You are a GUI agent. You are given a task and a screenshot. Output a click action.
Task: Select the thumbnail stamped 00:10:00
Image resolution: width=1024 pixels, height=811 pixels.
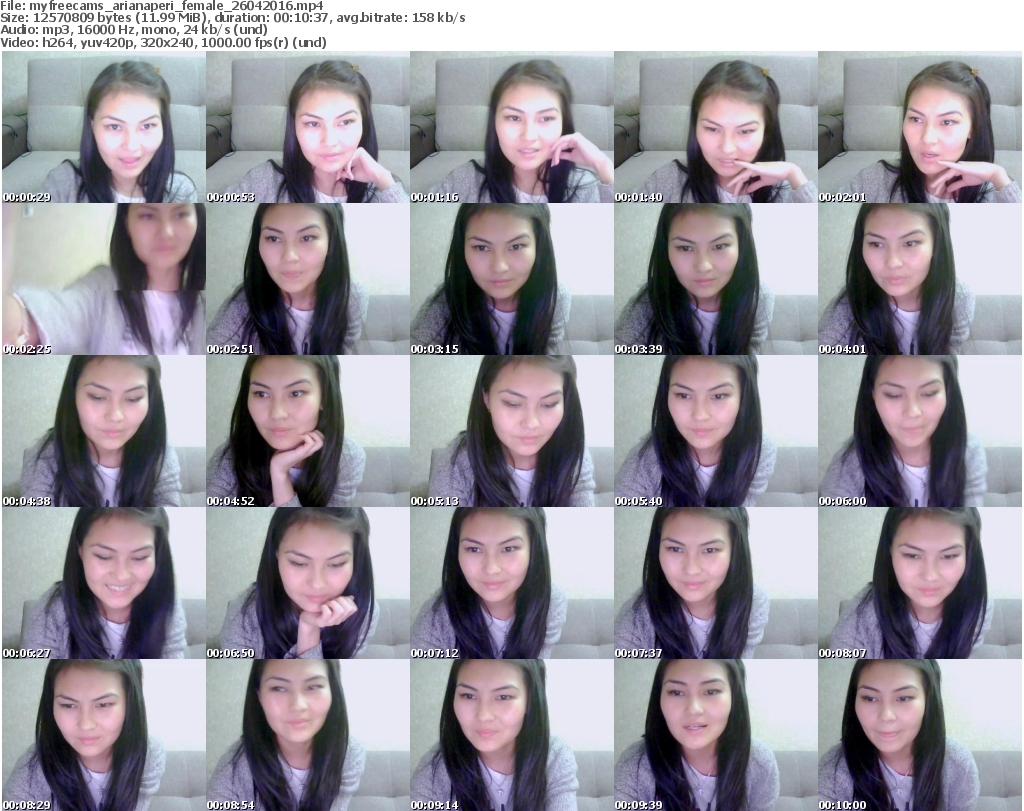pyautogui.click(x=920, y=735)
